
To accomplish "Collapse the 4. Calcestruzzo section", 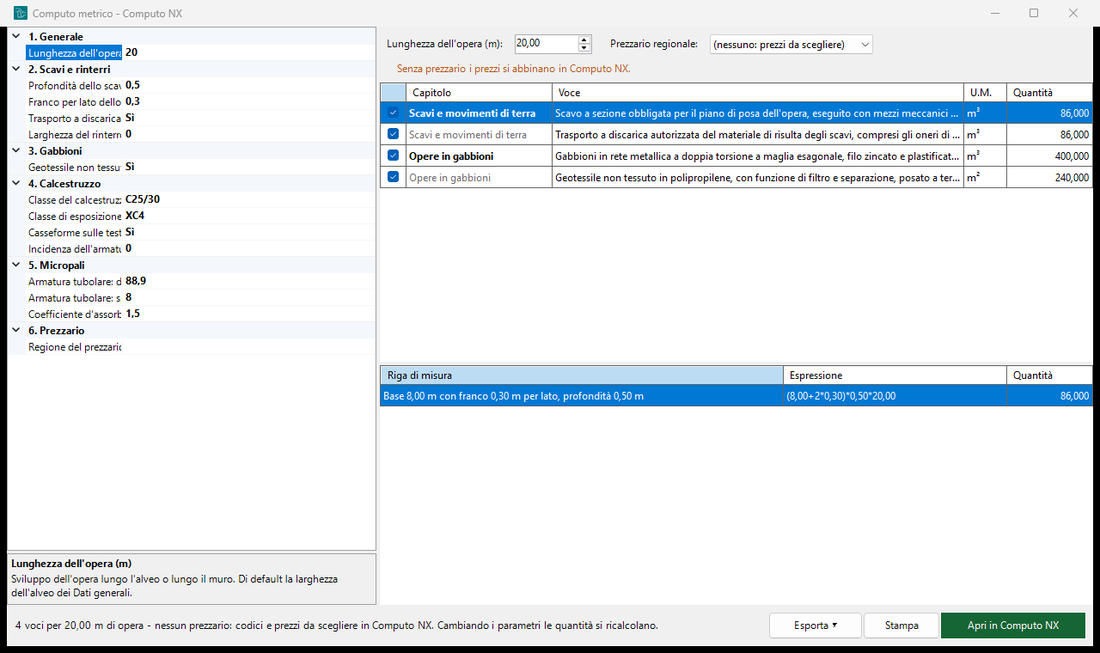I will click(16, 183).
